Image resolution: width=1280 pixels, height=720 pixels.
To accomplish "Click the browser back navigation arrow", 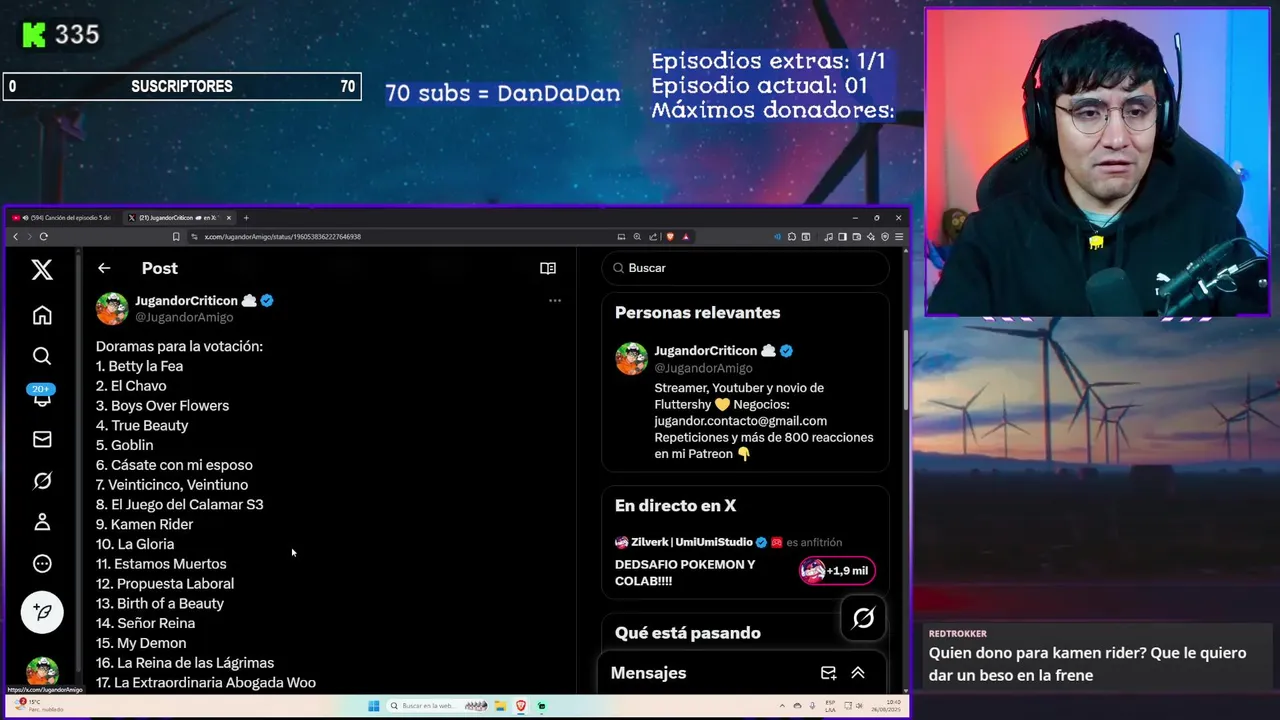I will [x=15, y=237].
